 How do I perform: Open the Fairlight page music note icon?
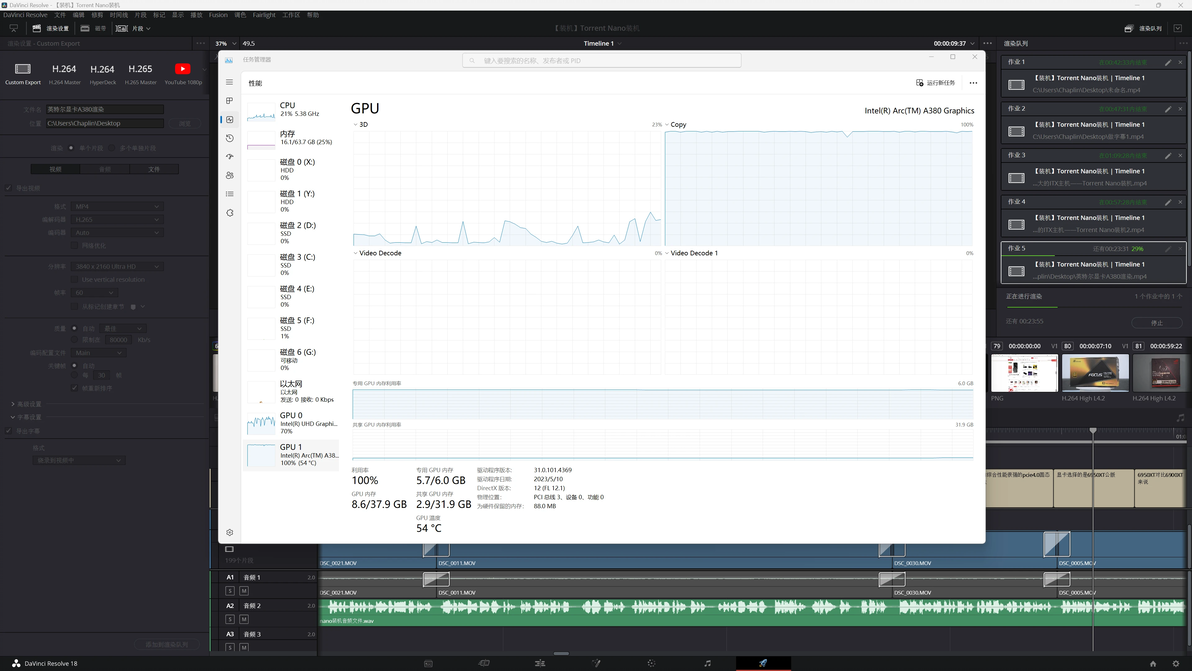coord(707,663)
